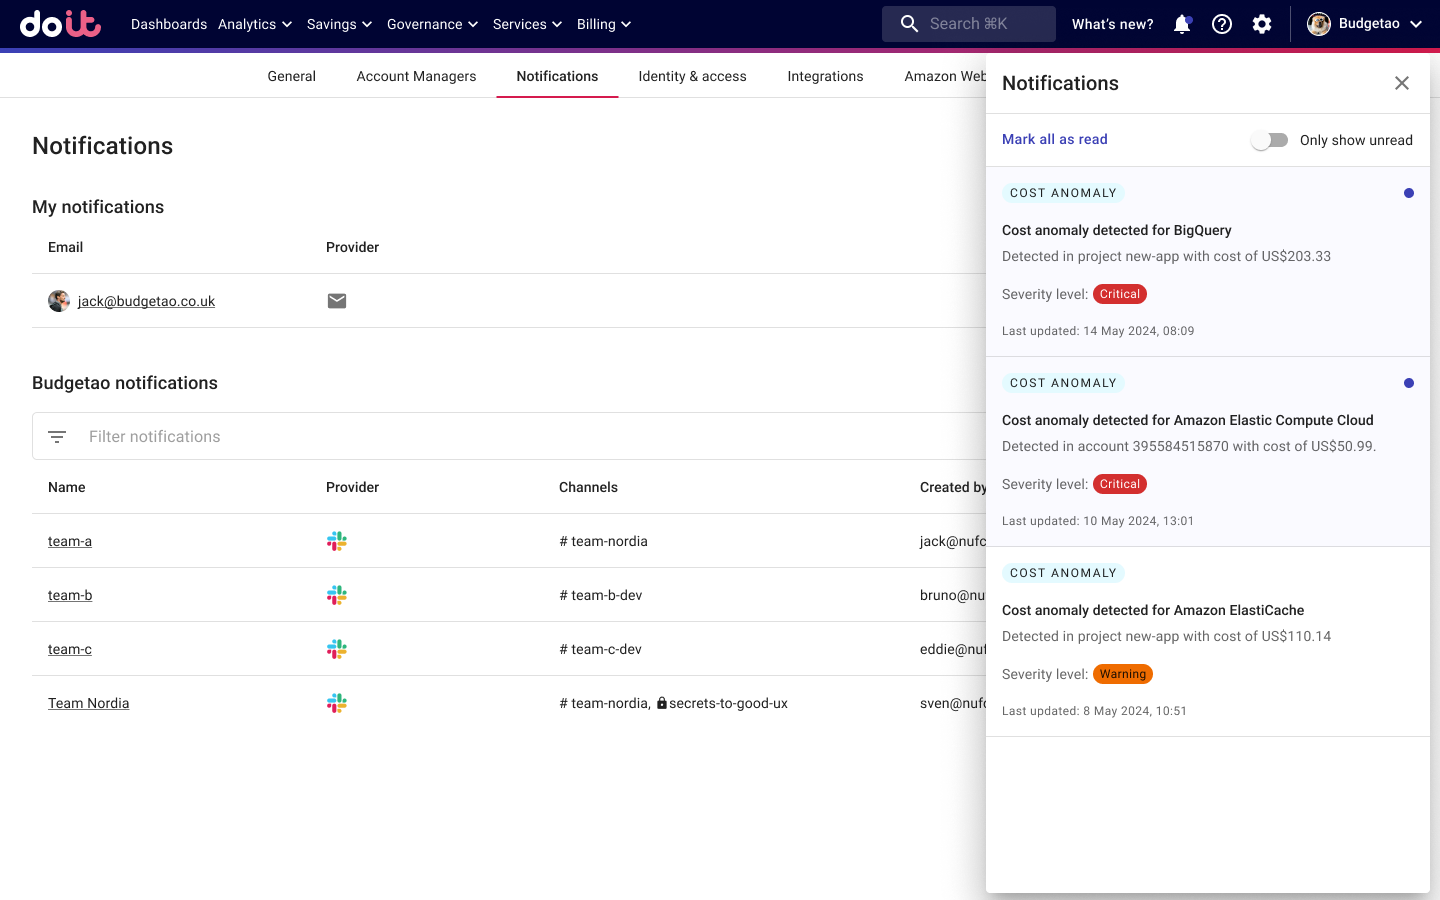
Task: Open jack@budgetao.co.uk email link
Action: click(x=147, y=301)
